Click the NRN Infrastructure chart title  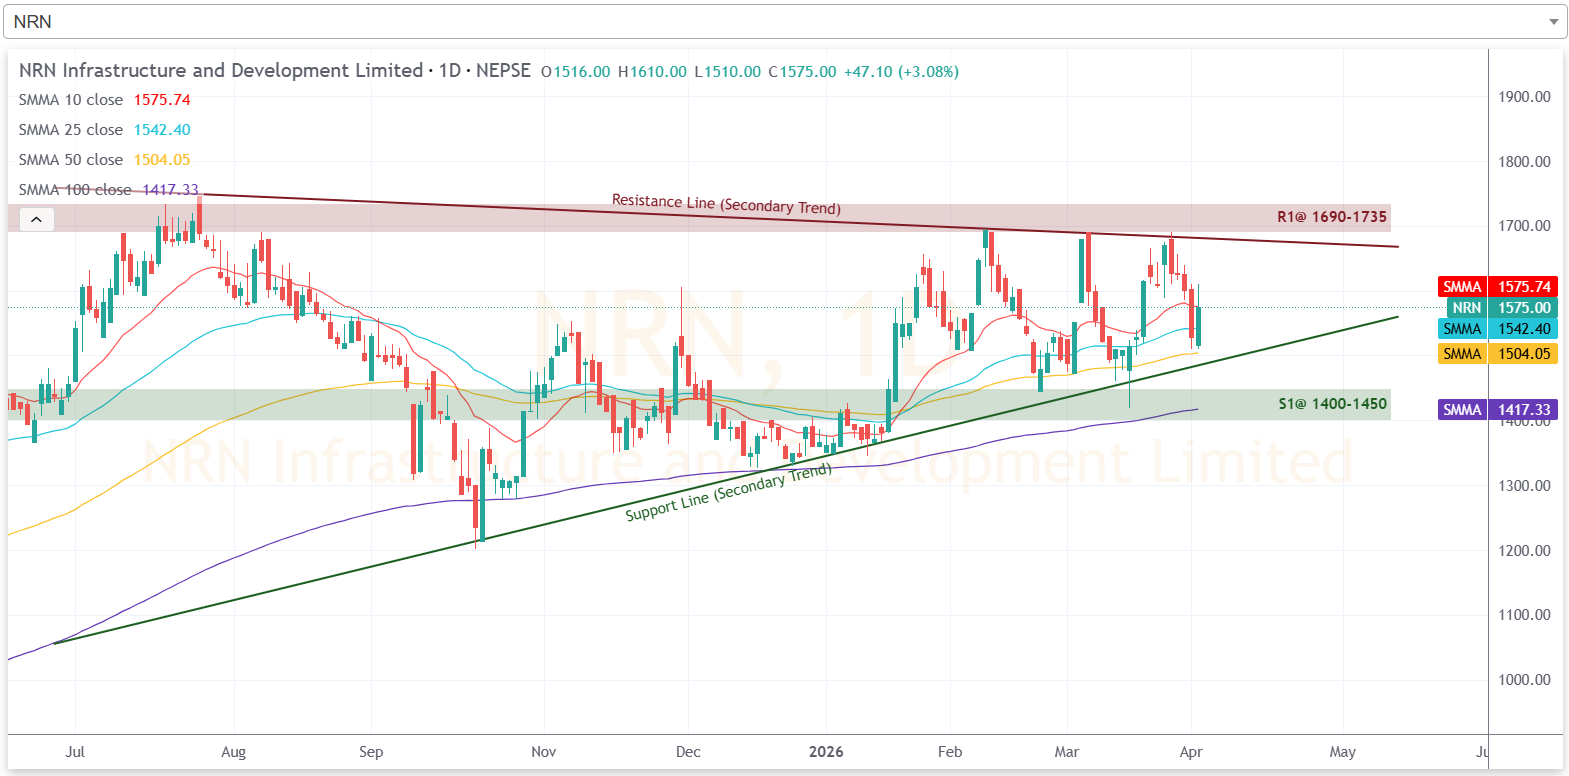(x=221, y=71)
